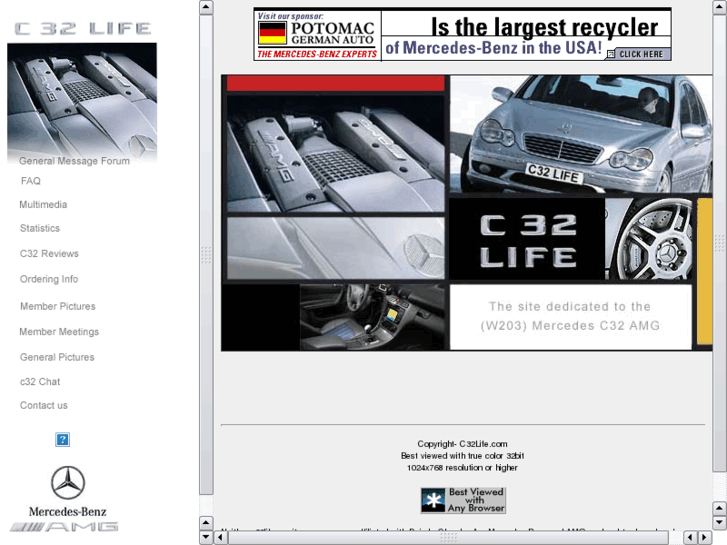This screenshot has height=545, width=727.
Task: Click the left frame vertical scrollbar thumb
Action: 206,255
